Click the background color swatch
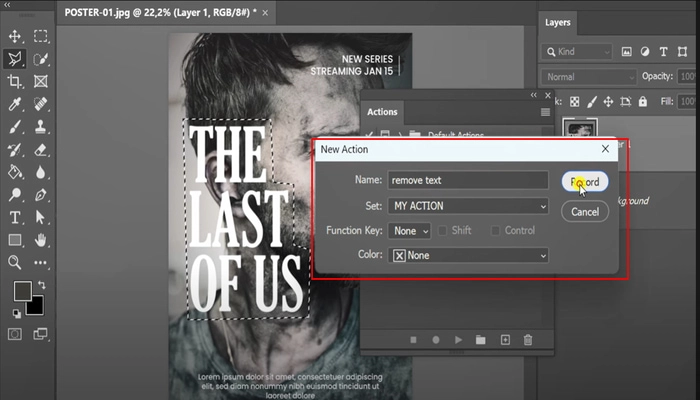 tap(37, 308)
